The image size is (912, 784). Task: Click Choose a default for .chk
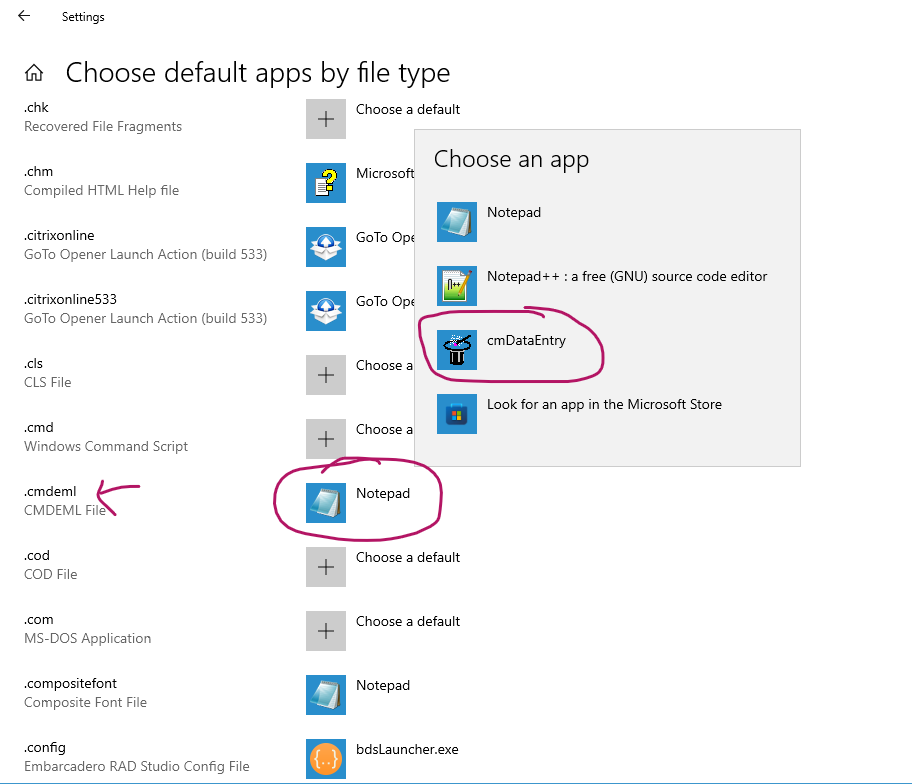(408, 109)
